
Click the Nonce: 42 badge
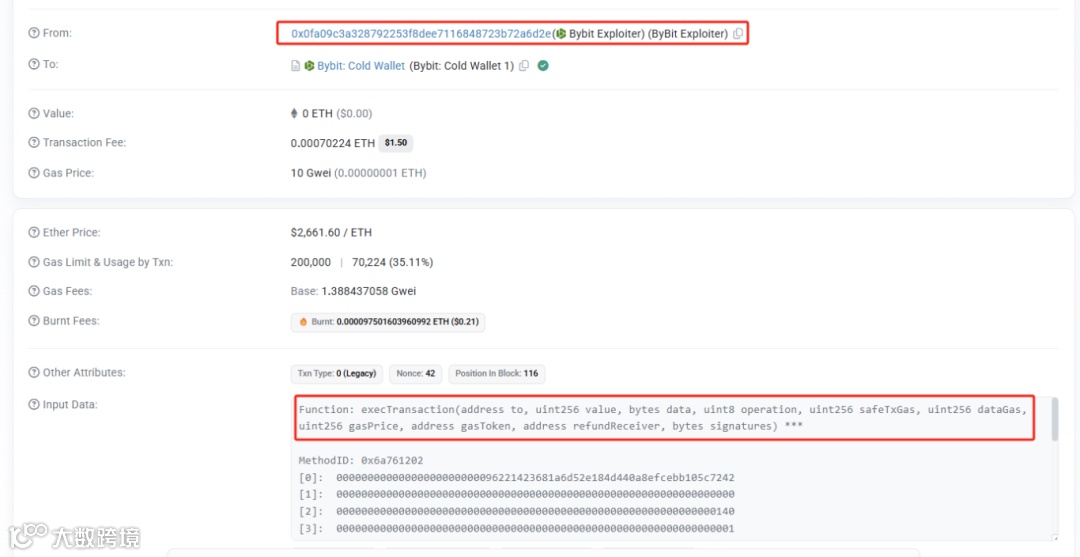click(x=415, y=374)
